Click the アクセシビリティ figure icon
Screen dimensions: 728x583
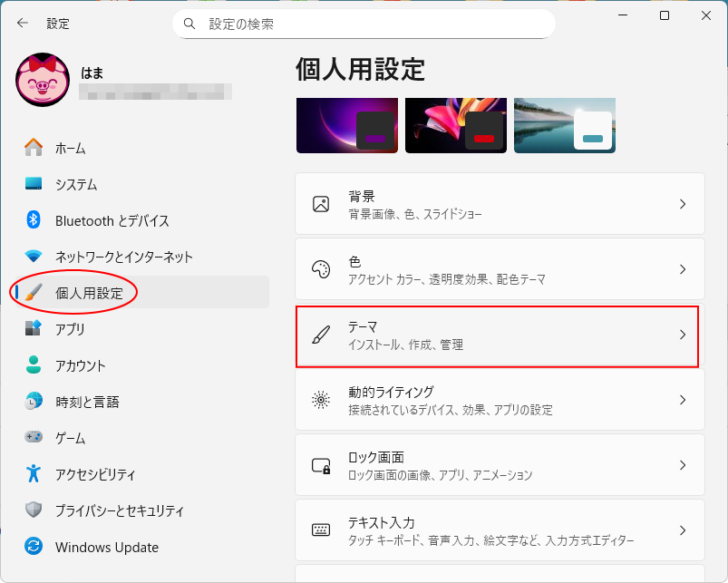click(x=33, y=473)
